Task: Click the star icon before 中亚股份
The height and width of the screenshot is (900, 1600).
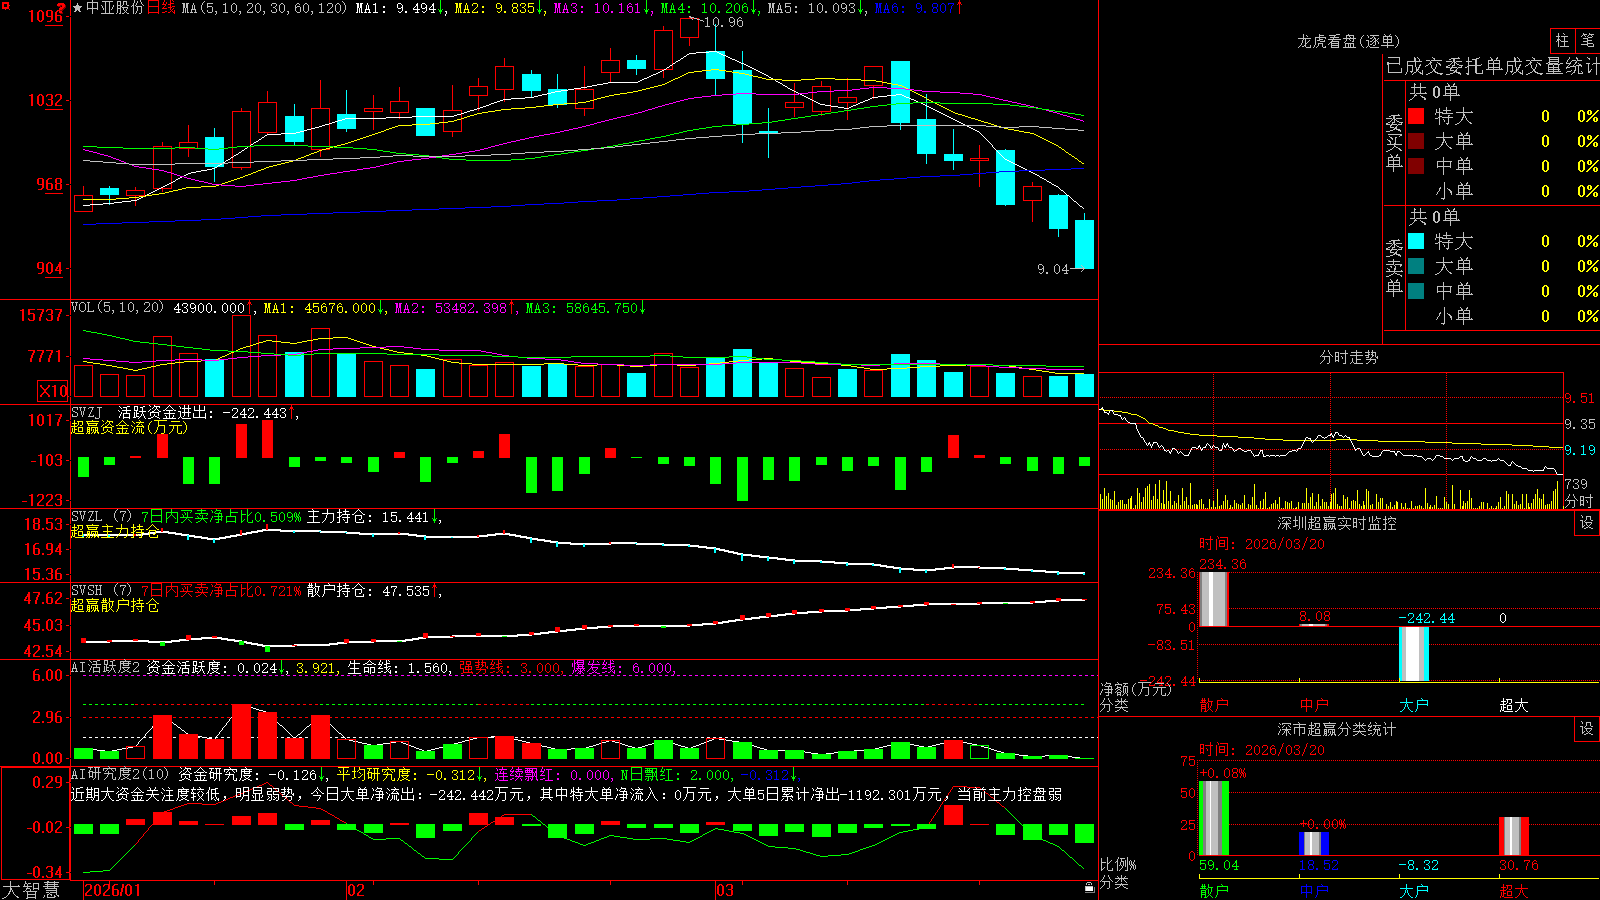Action: (x=78, y=8)
